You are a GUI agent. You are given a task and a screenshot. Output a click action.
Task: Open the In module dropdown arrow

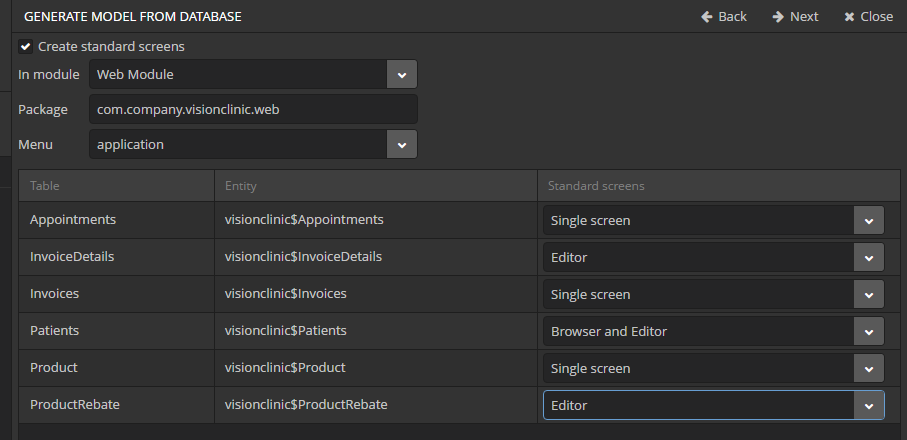coord(402,75)
